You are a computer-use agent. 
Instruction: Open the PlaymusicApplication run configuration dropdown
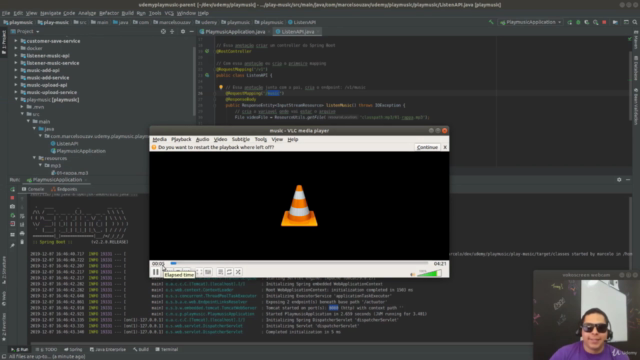(x=531, y=22)
